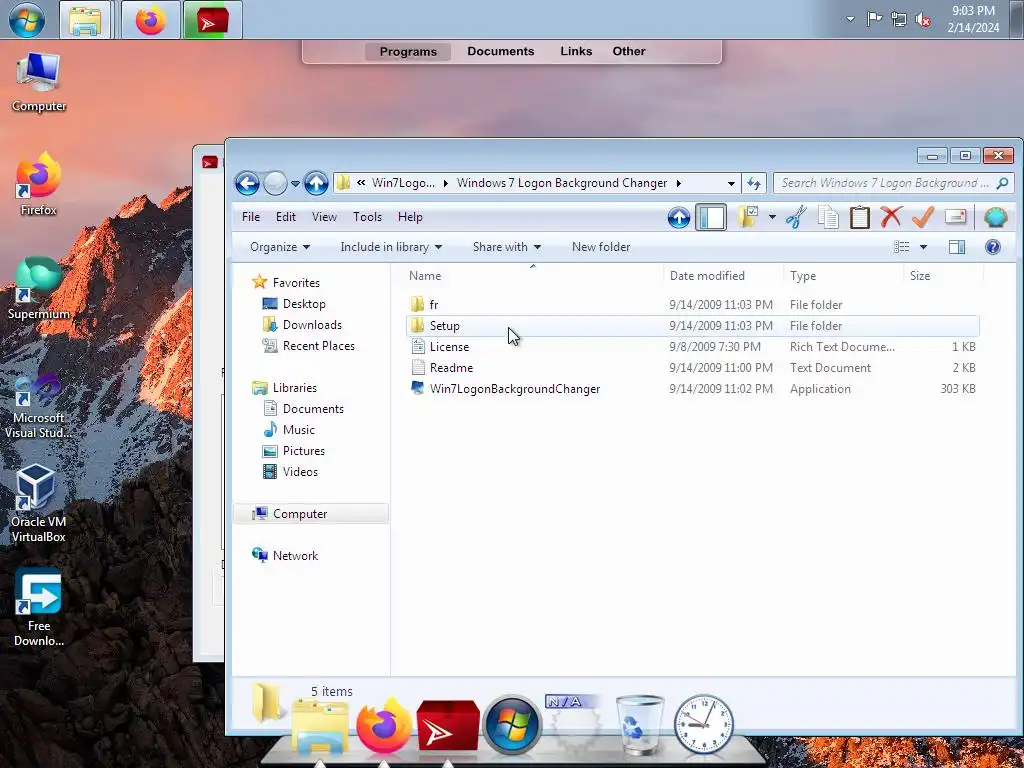Open the recent pages dropdown arrow
Screen dimensions: 1024x768
[x=295, y=184]
